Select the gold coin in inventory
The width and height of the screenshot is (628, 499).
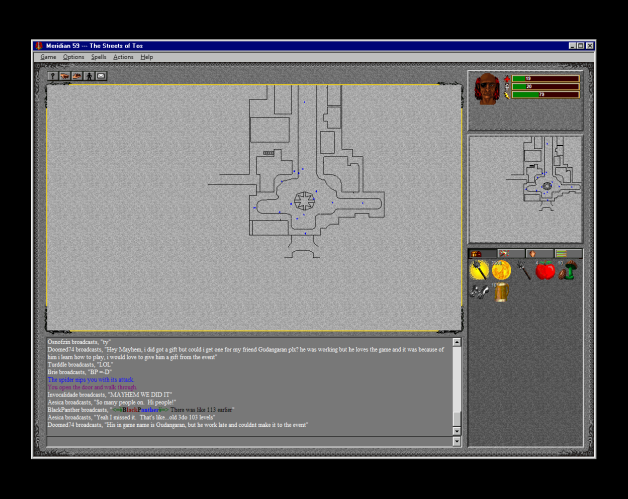point(501,270)
